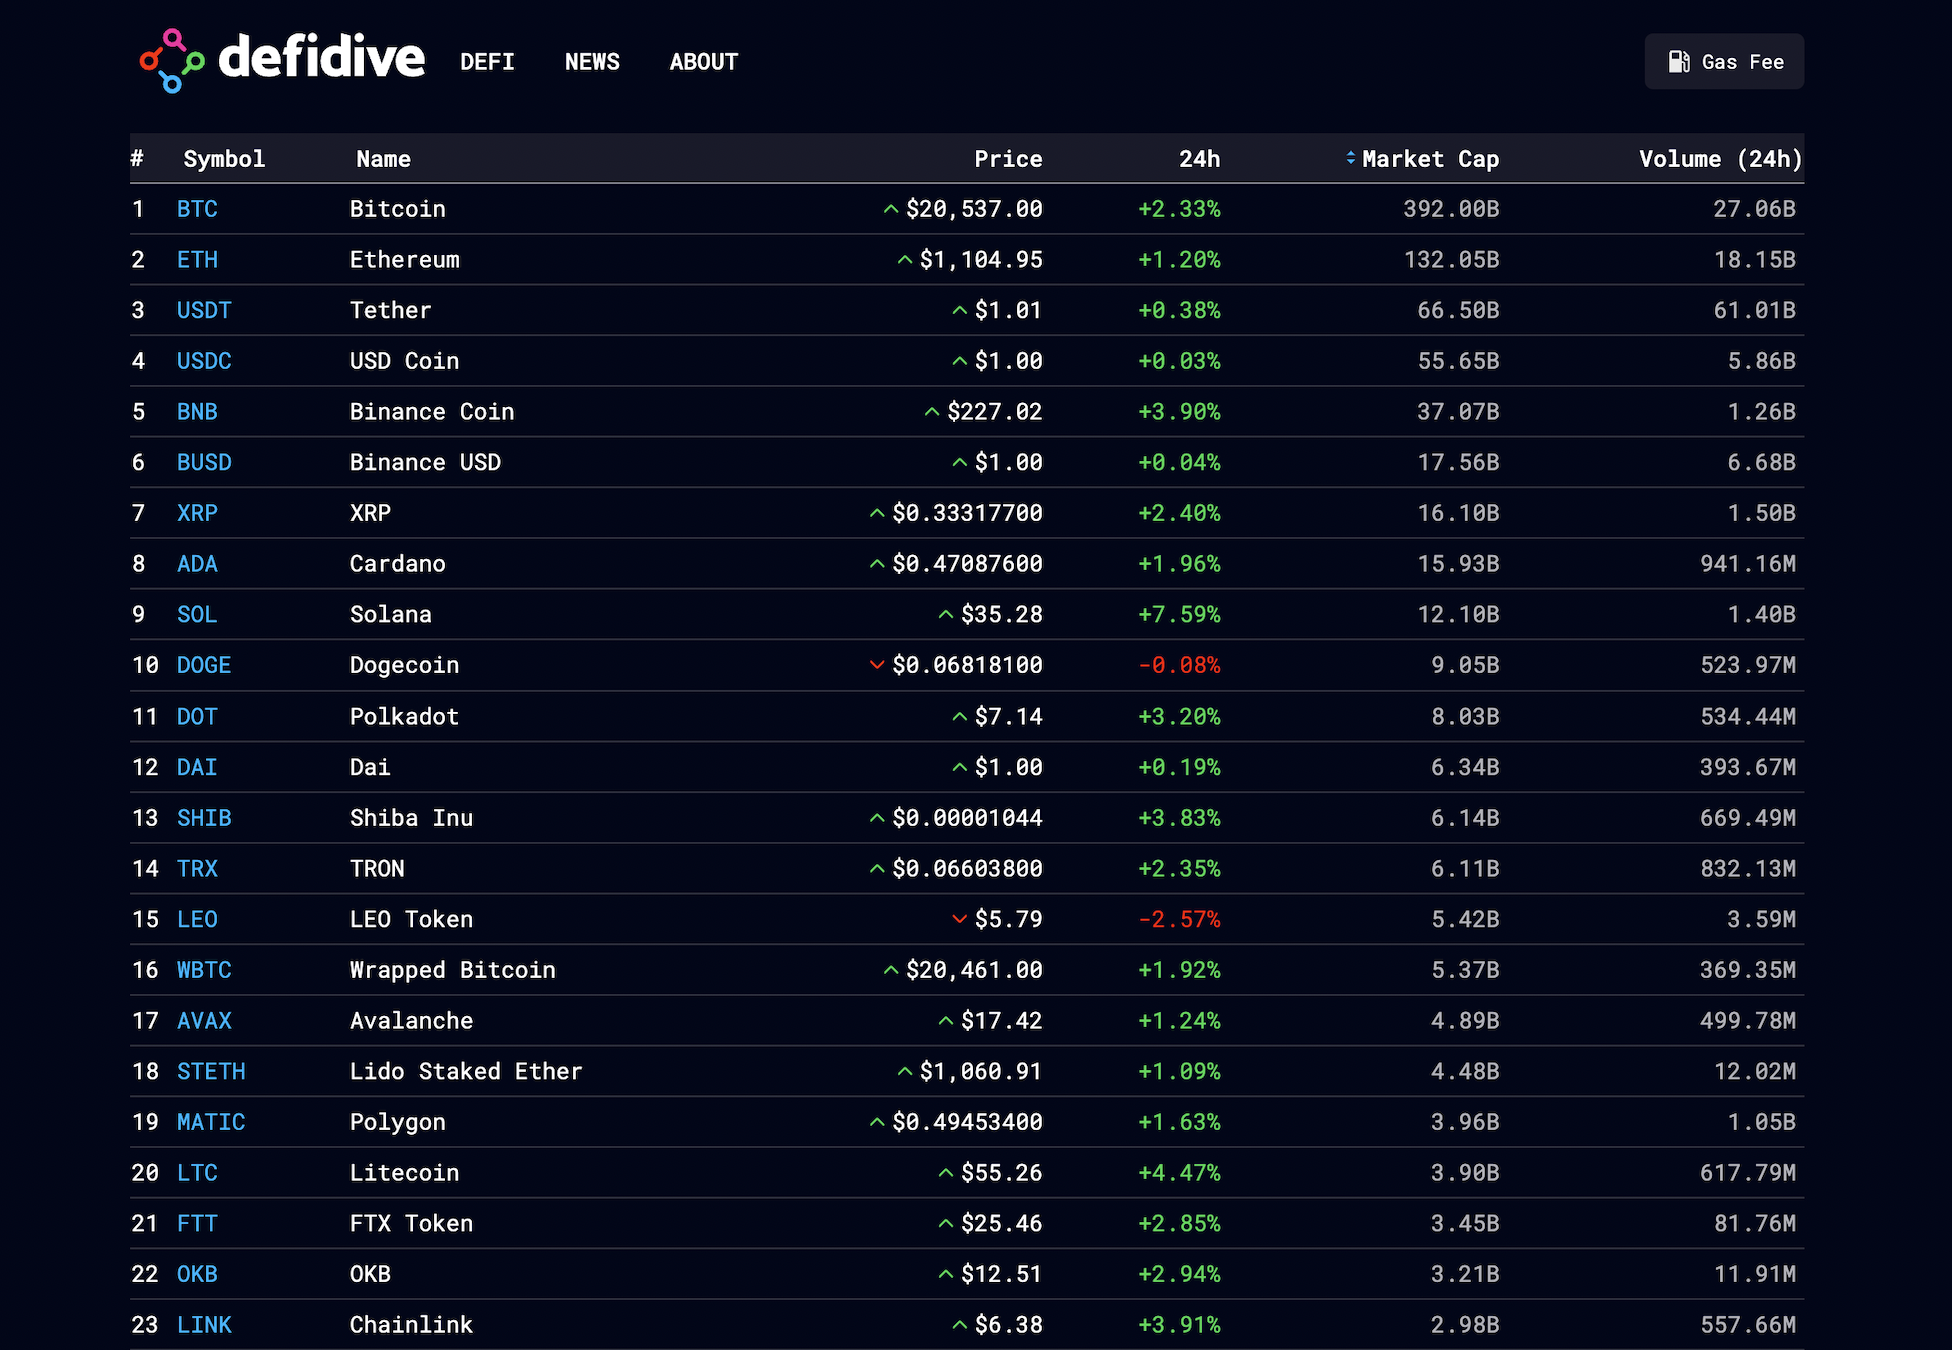Sort by the Price column header

[x=1008, y=159]
